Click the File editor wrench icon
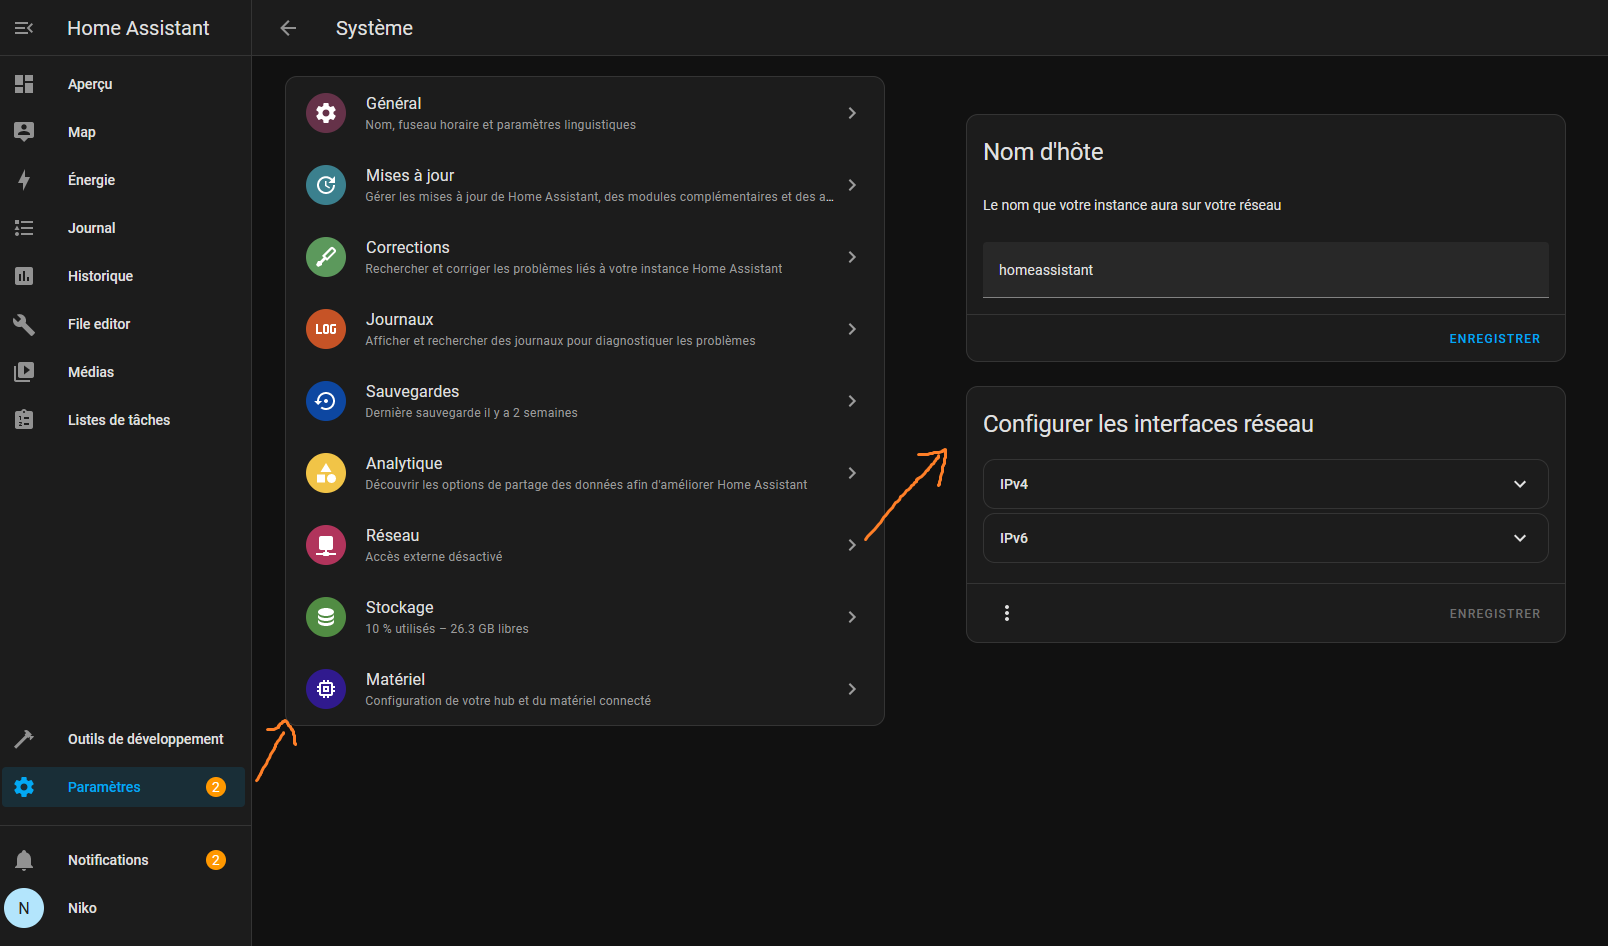1608x946 pixels. tap(24, 324)
